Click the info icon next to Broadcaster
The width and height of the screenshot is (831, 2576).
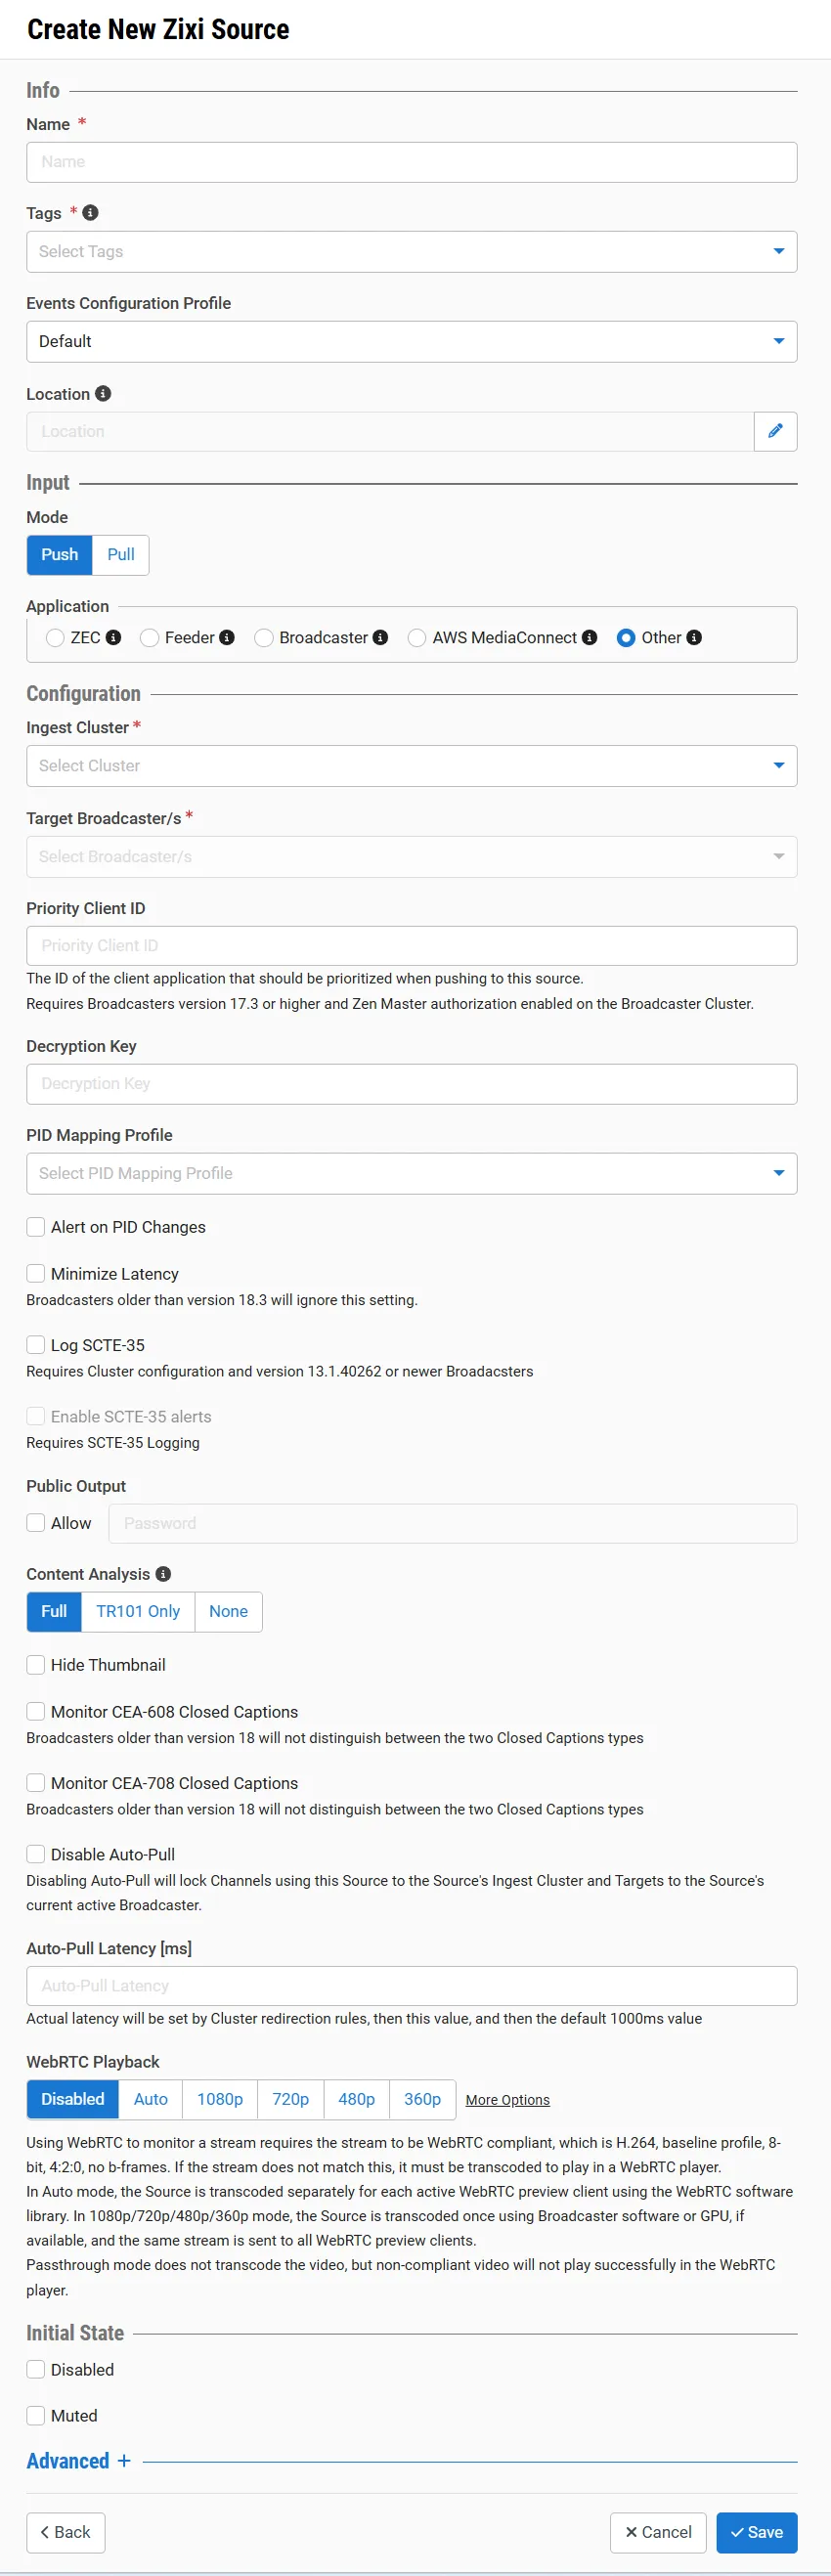point(380,638)
